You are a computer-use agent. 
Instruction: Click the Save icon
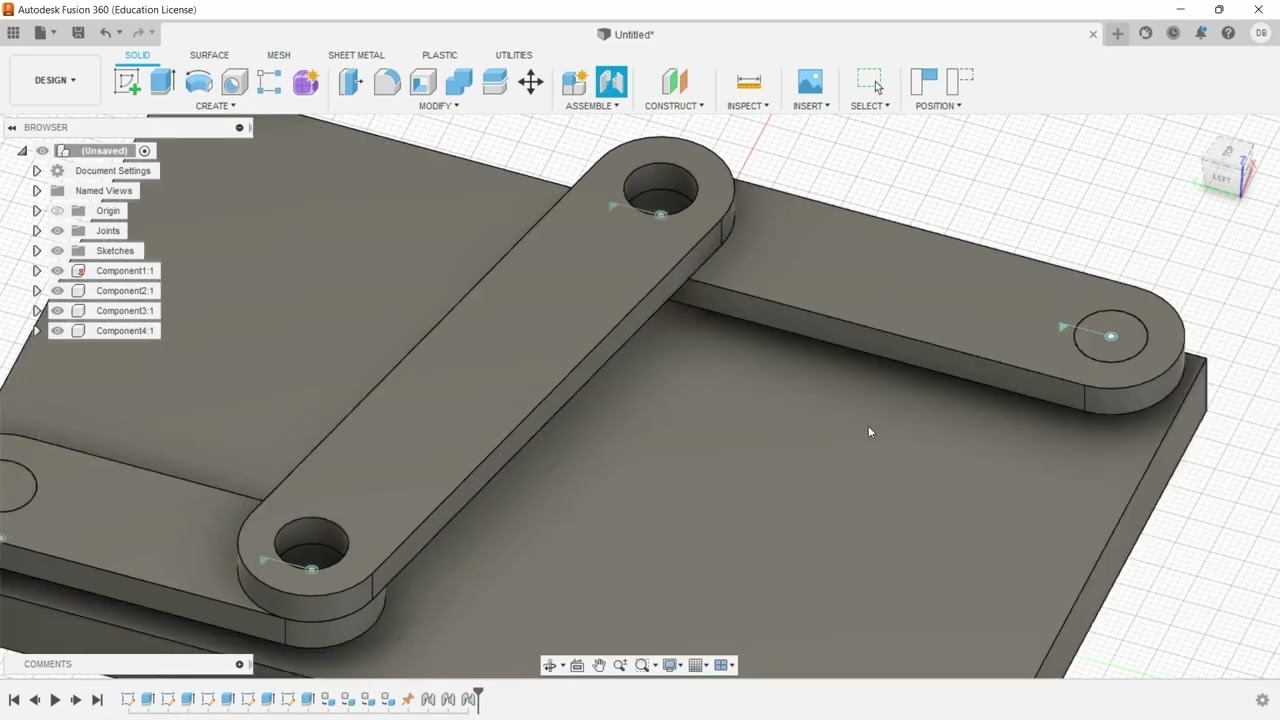pos(78,33)
